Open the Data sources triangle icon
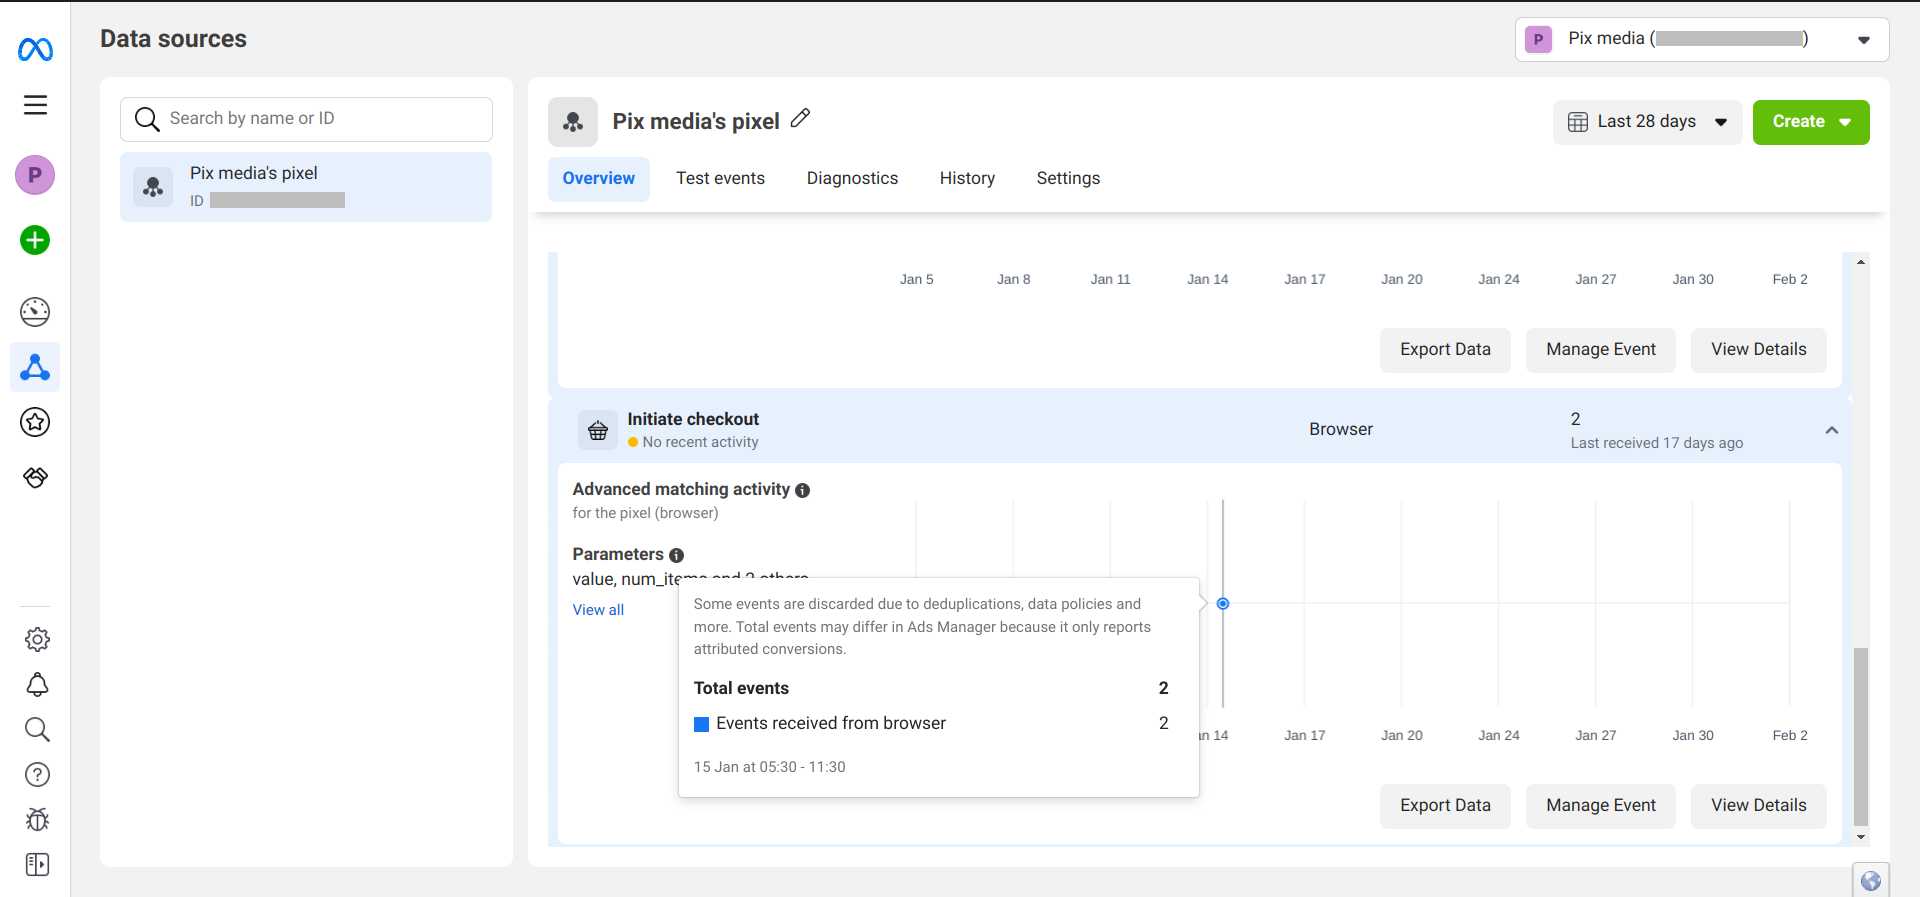The image size is (1920, 897). point(35,368)
